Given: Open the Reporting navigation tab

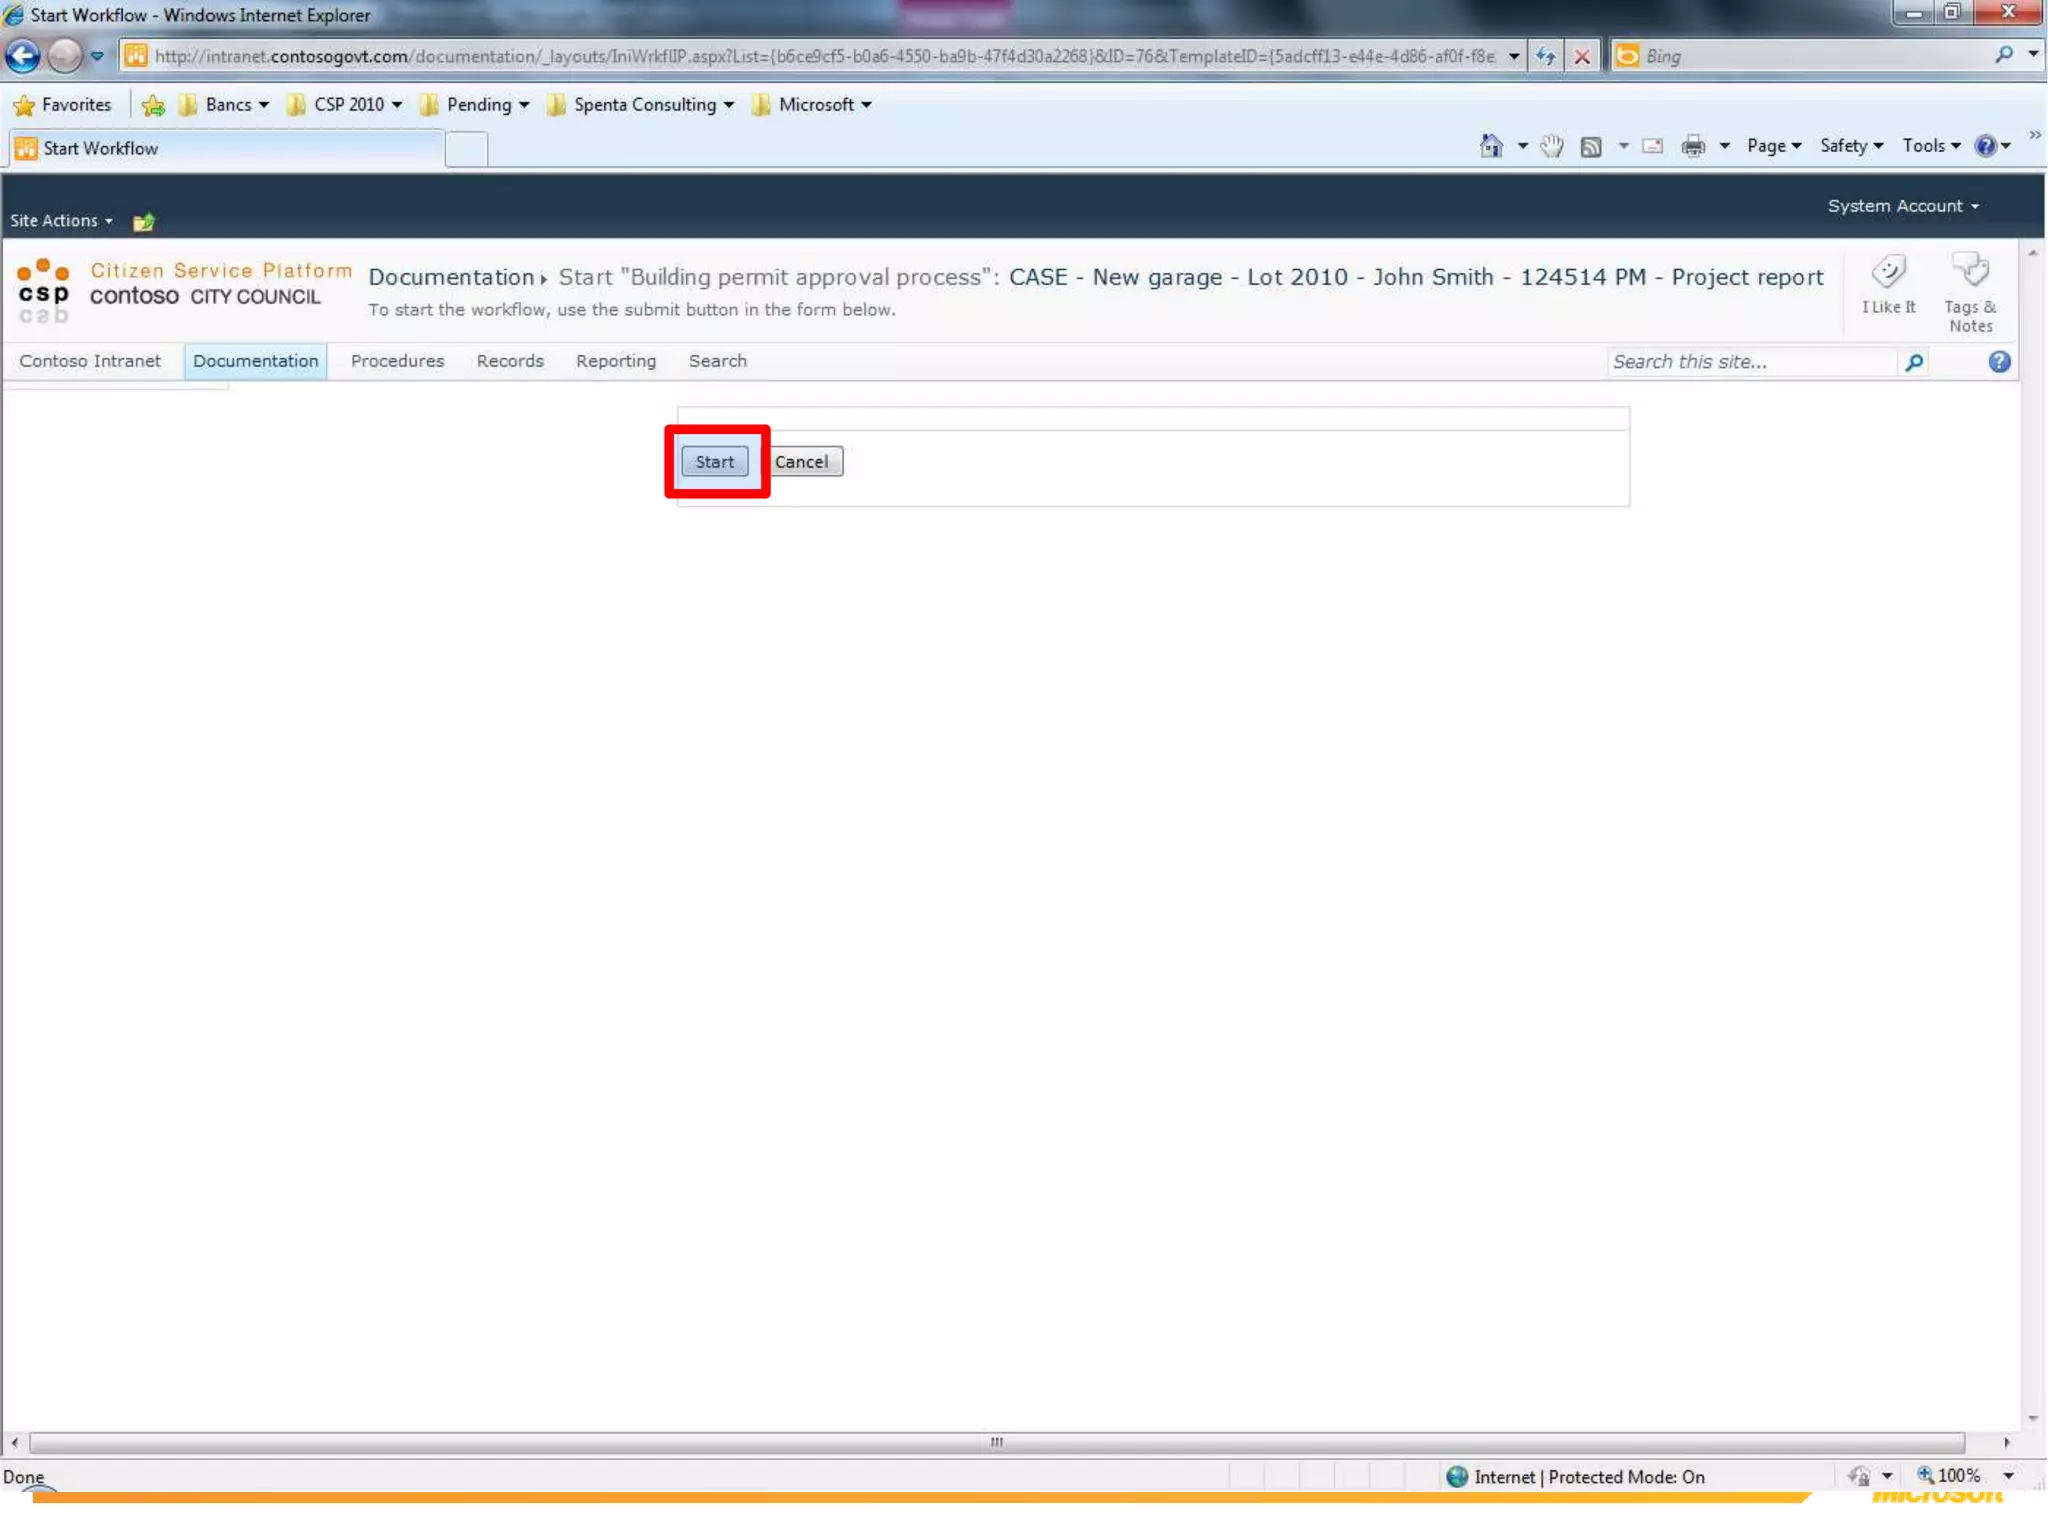Looking at the screenshot, I should (x=615, y=361).
